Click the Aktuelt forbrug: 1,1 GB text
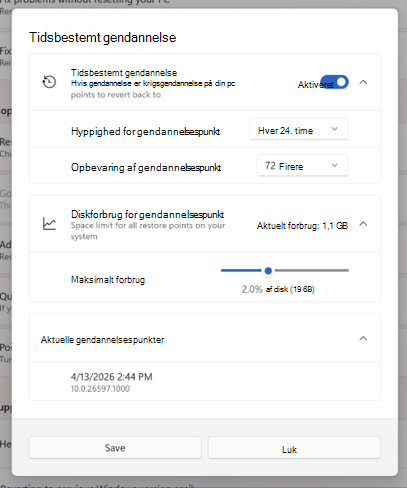Screen dimensions: 407x488 [x=302, y=226]
